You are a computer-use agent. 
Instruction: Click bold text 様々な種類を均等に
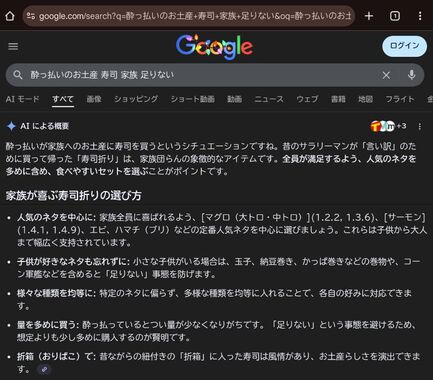56,293
